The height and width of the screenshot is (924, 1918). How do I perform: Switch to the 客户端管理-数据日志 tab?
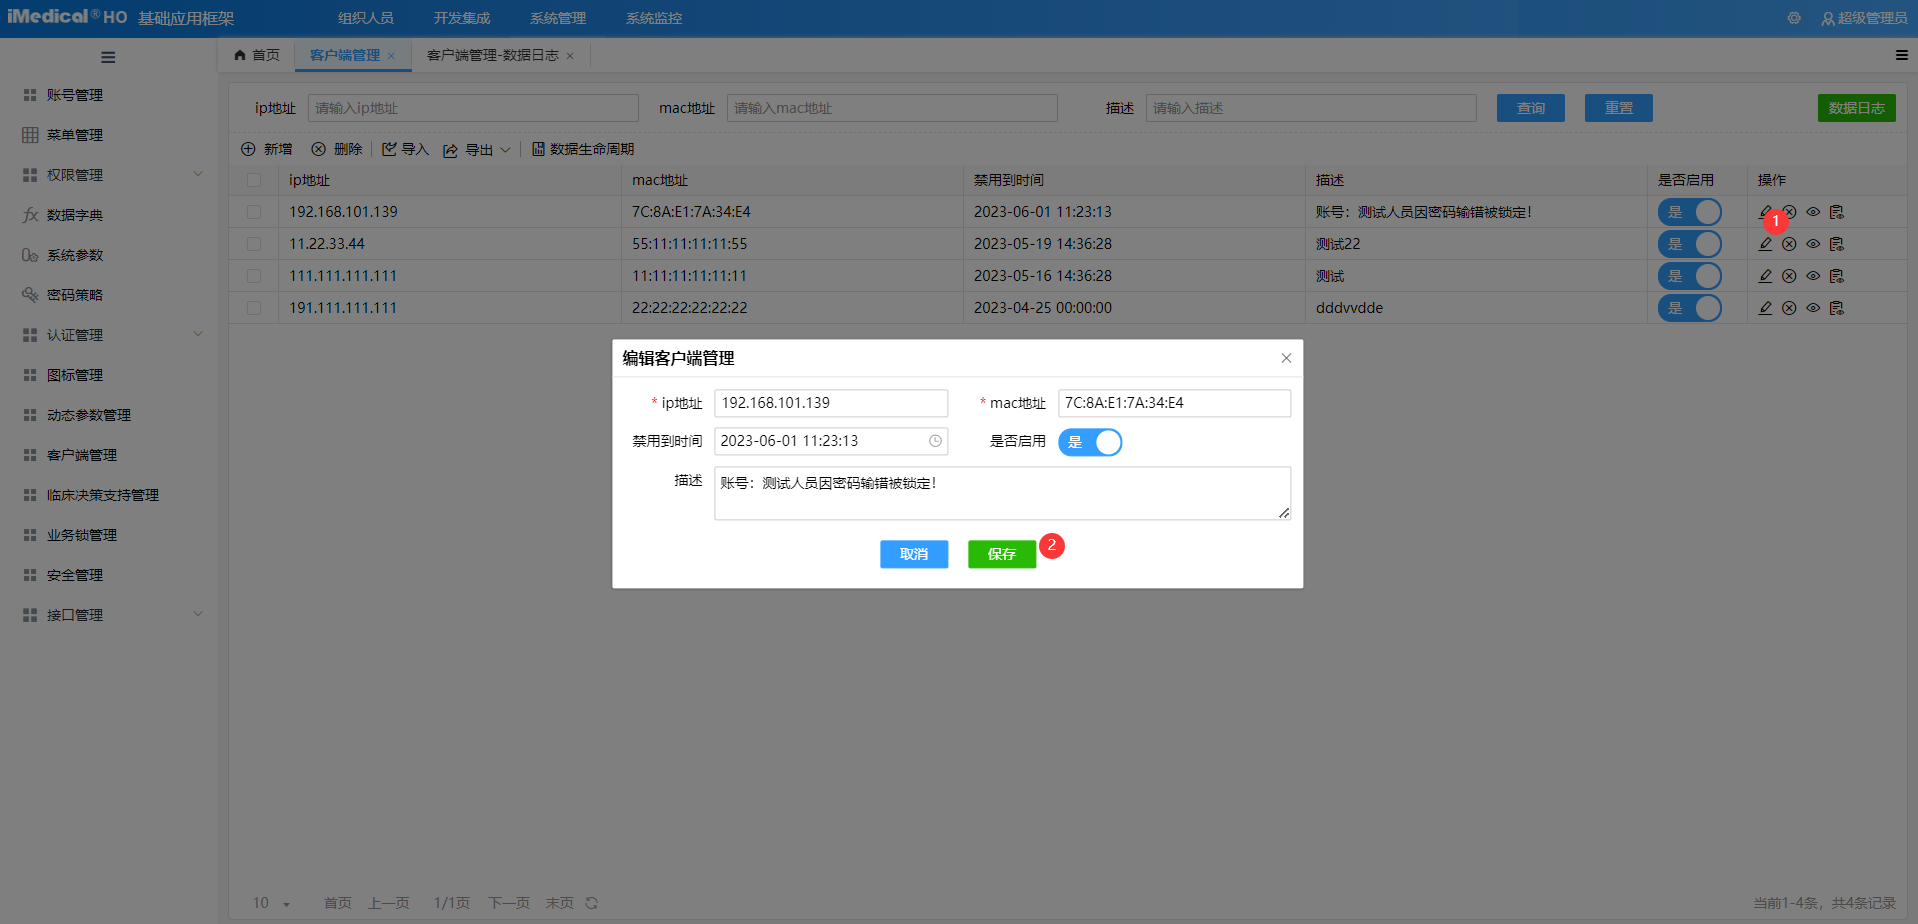pyautogui.click(x=493, y=55)
